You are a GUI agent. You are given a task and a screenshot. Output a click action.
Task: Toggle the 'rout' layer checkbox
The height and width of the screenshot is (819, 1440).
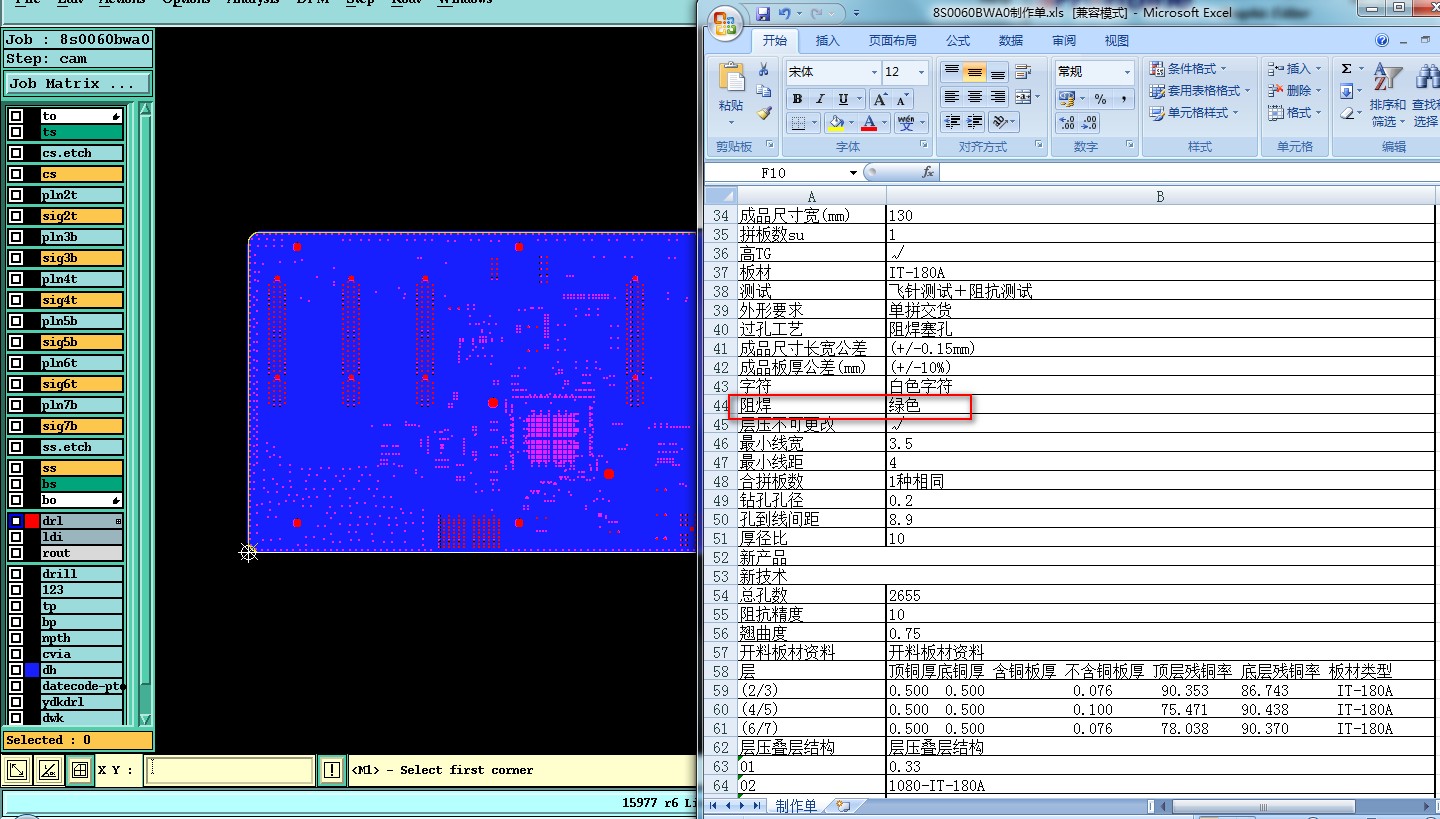(16, 553)
